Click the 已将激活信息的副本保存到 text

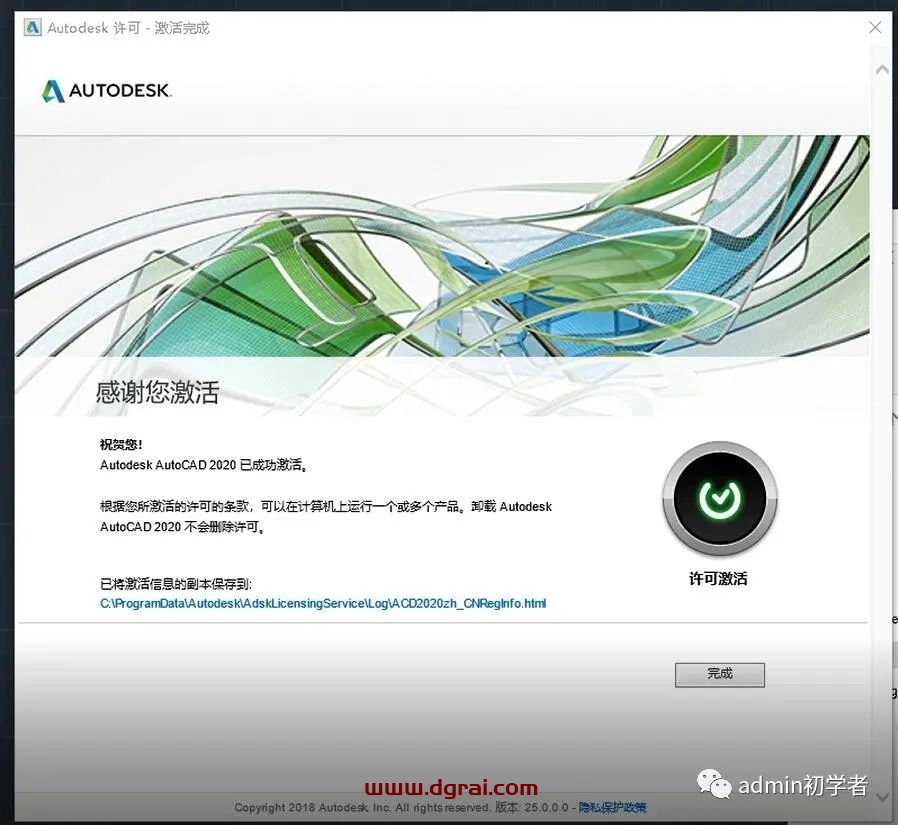[176, 584]
